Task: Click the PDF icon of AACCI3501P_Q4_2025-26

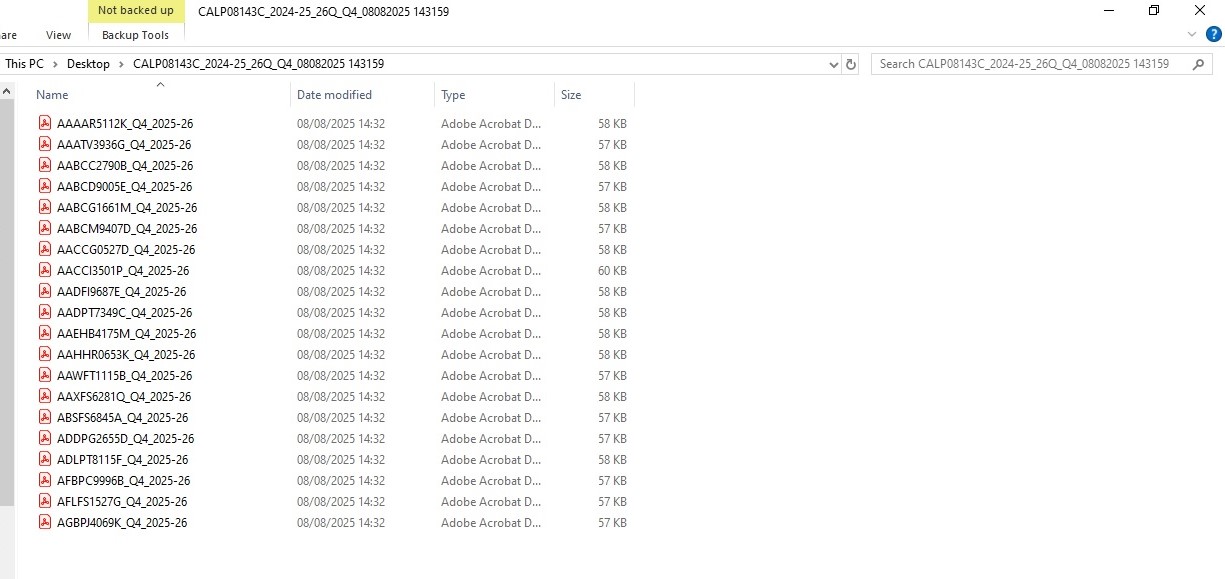Action: 44,270
